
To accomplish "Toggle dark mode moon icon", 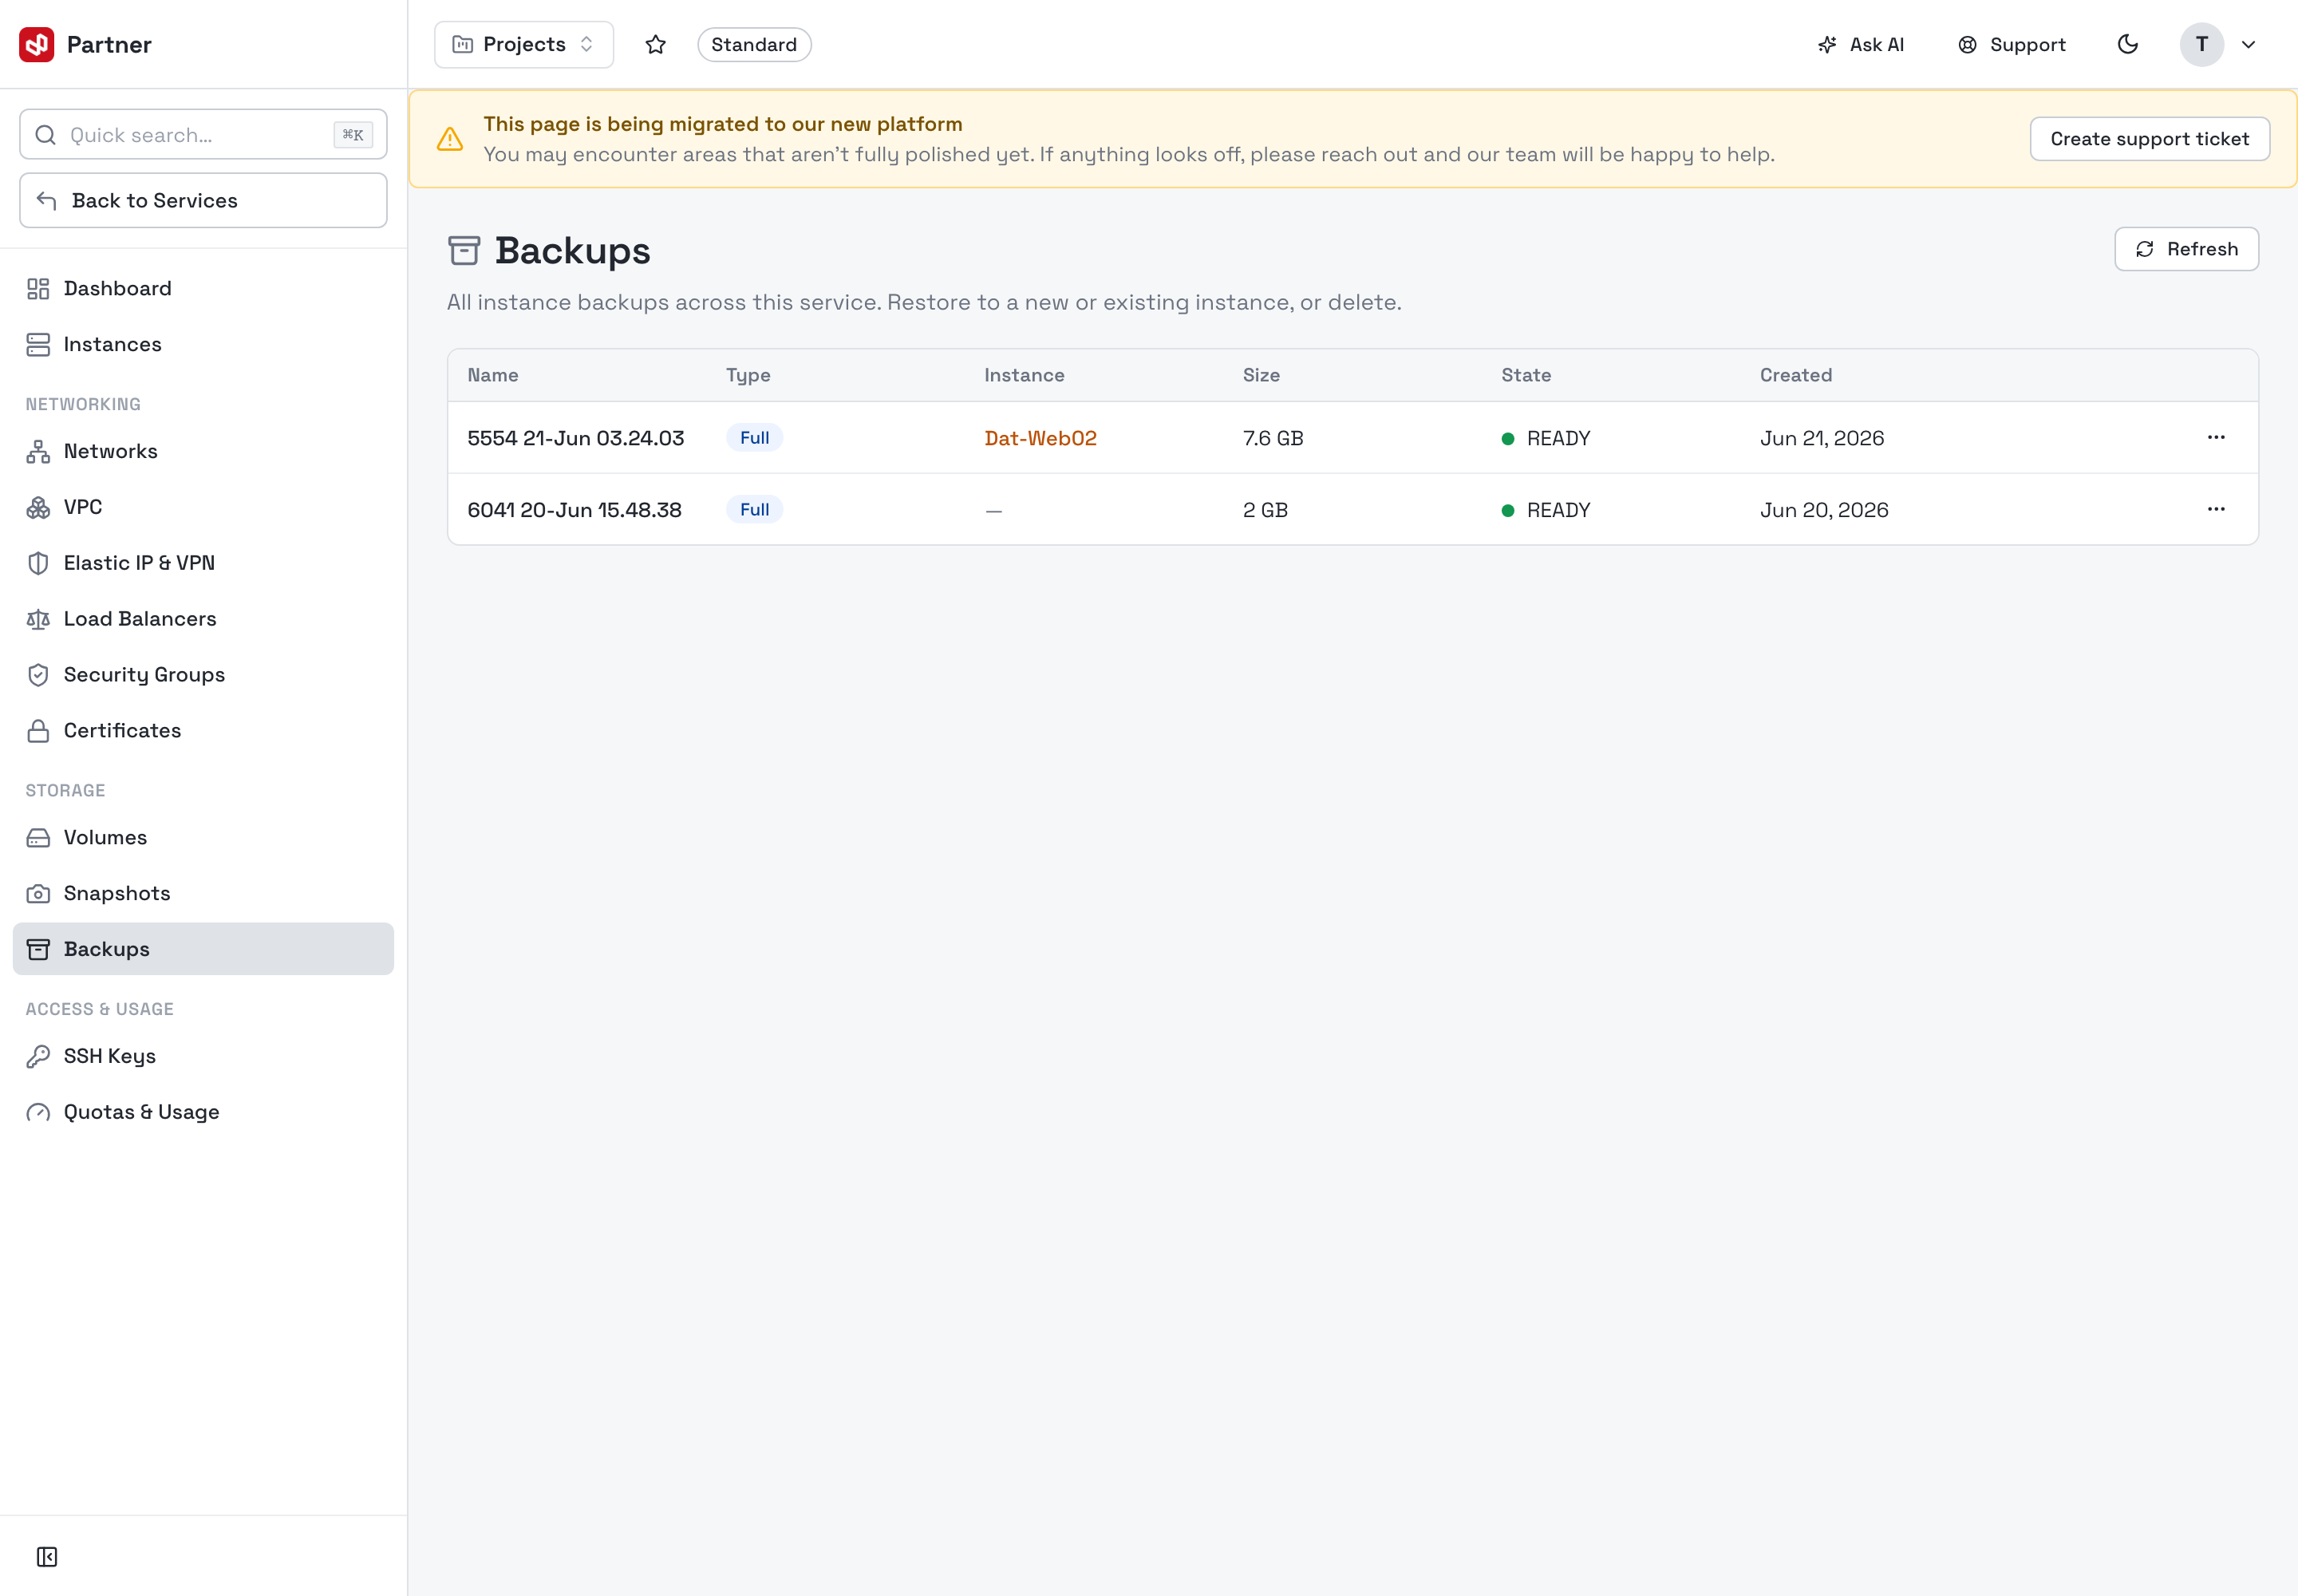I will pyautogui.click(x=2128, y=45).
